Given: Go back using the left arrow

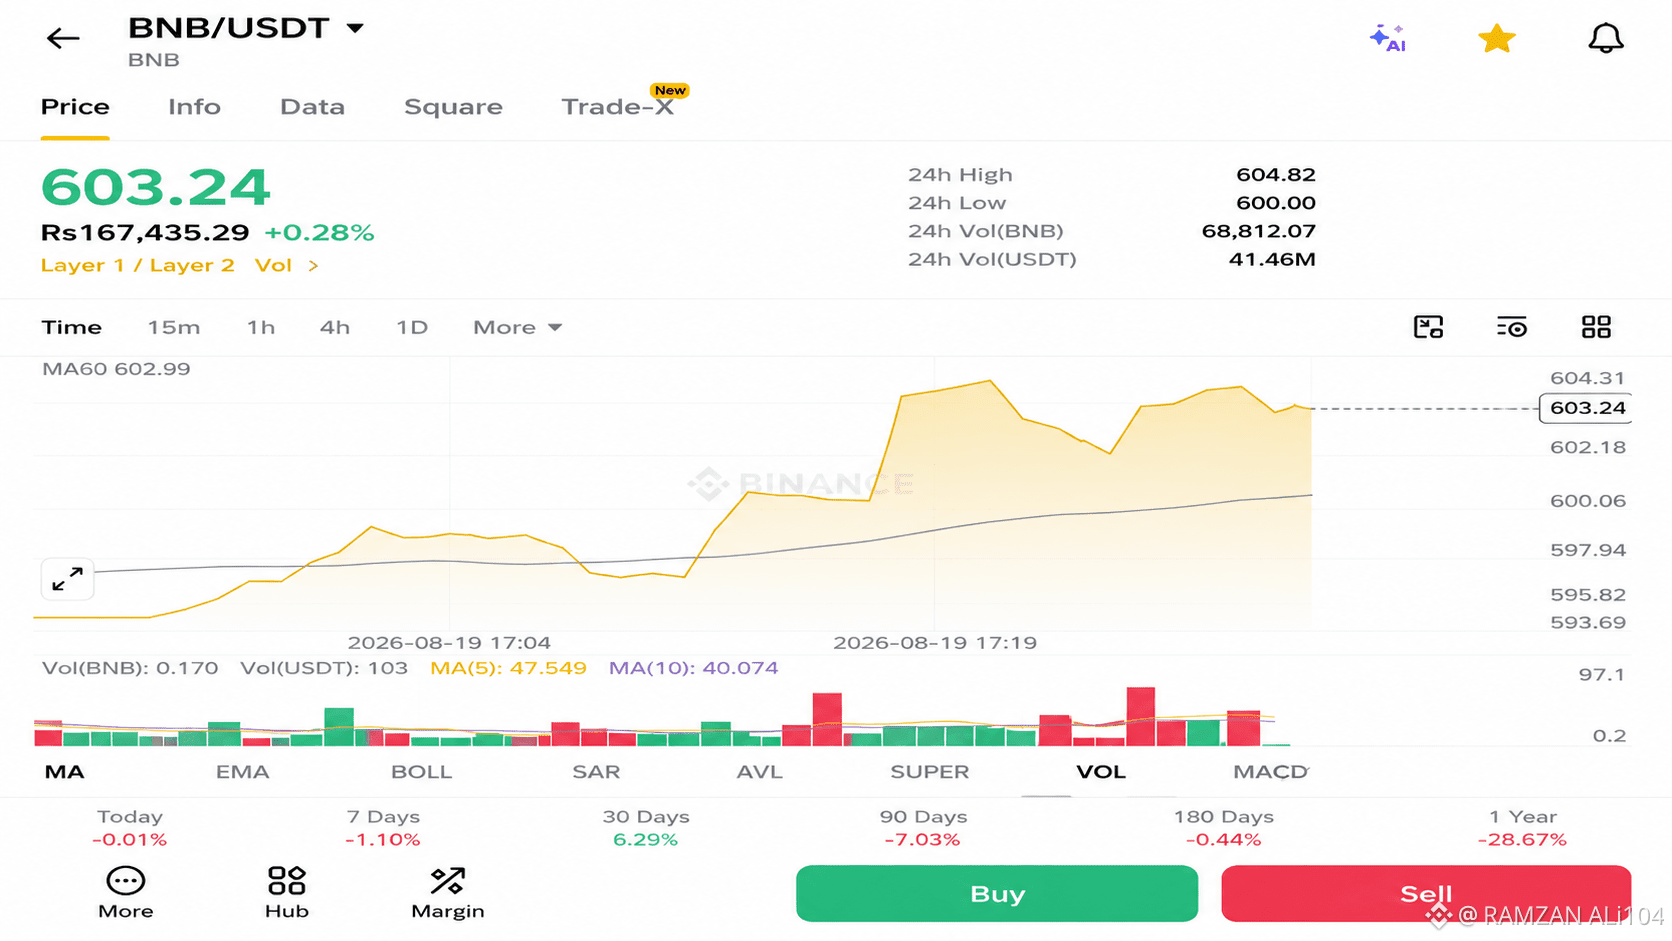Looking at the screenshot, I should pos(63,38).
